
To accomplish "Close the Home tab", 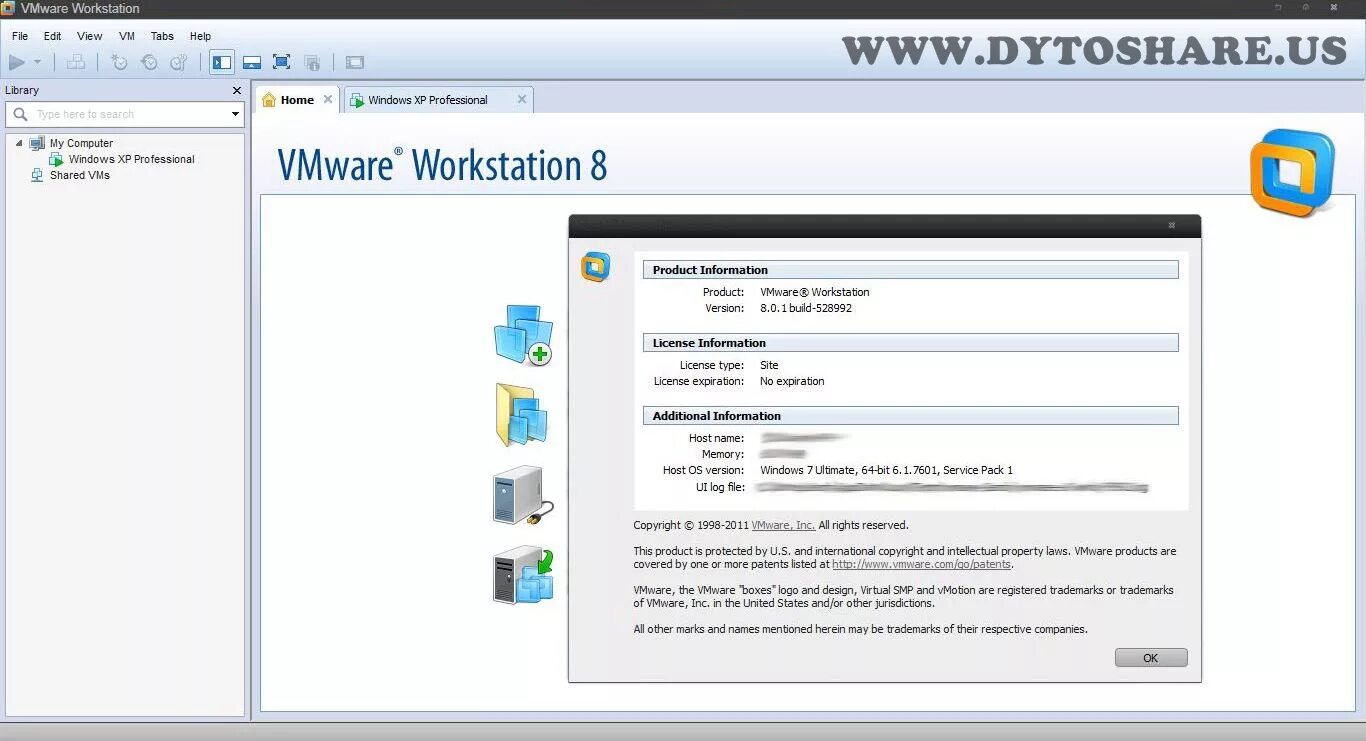I will click(328, 100).
